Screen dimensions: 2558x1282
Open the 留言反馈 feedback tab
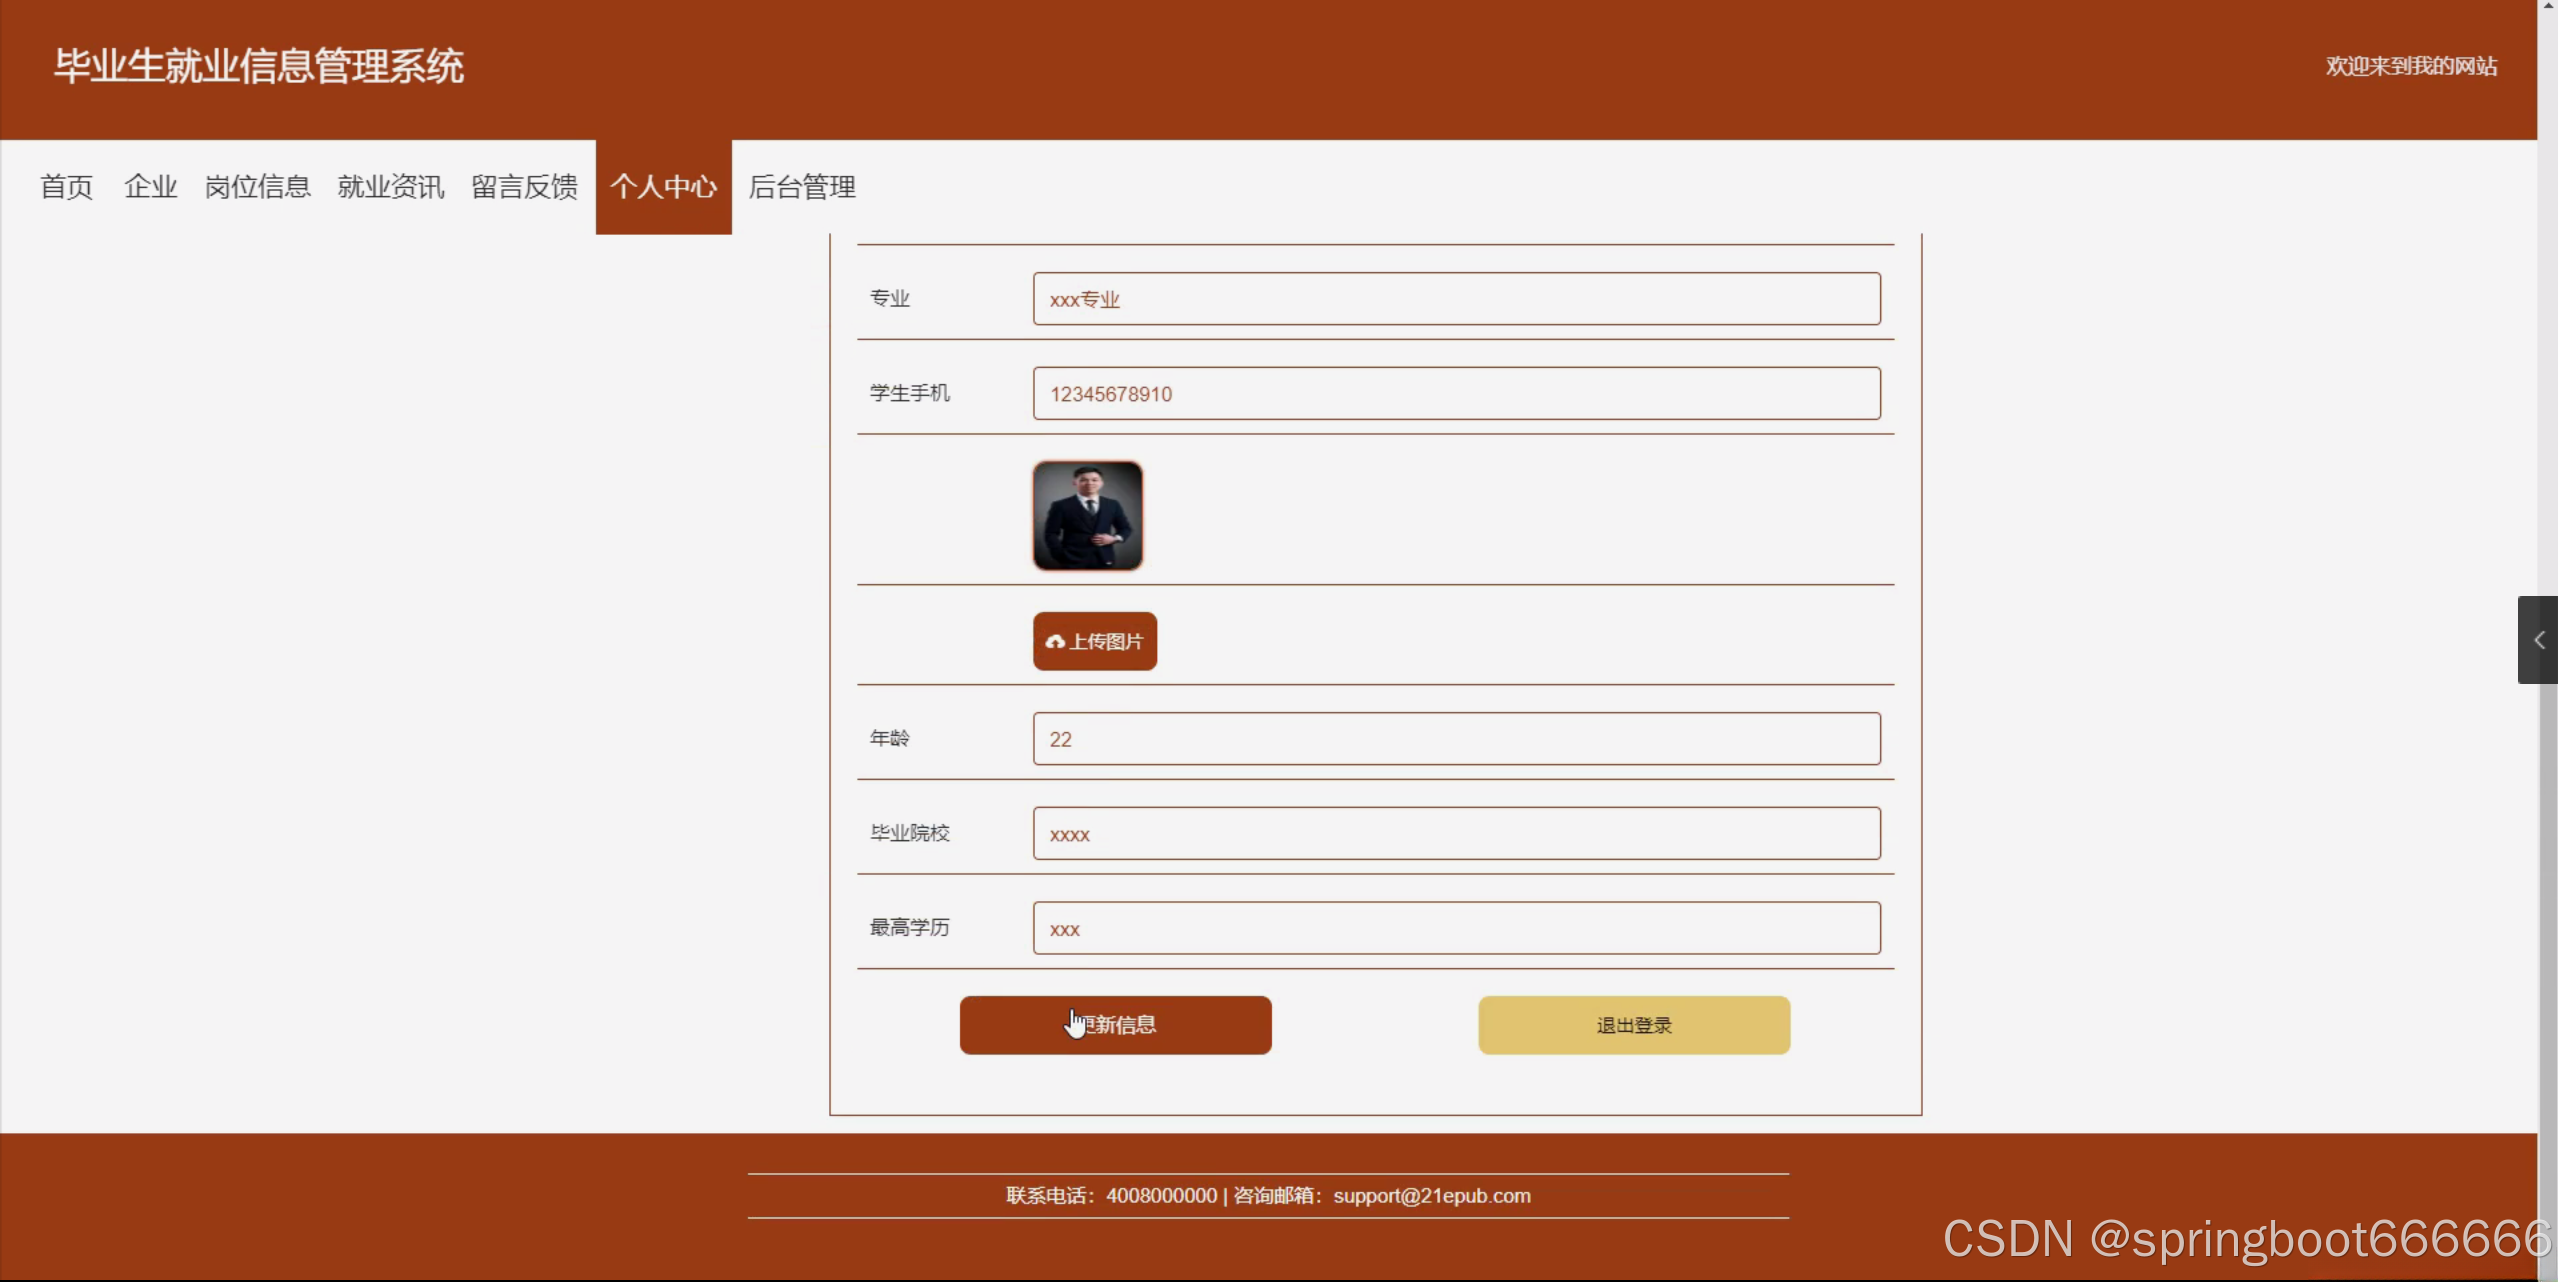(x=524, y=187)
